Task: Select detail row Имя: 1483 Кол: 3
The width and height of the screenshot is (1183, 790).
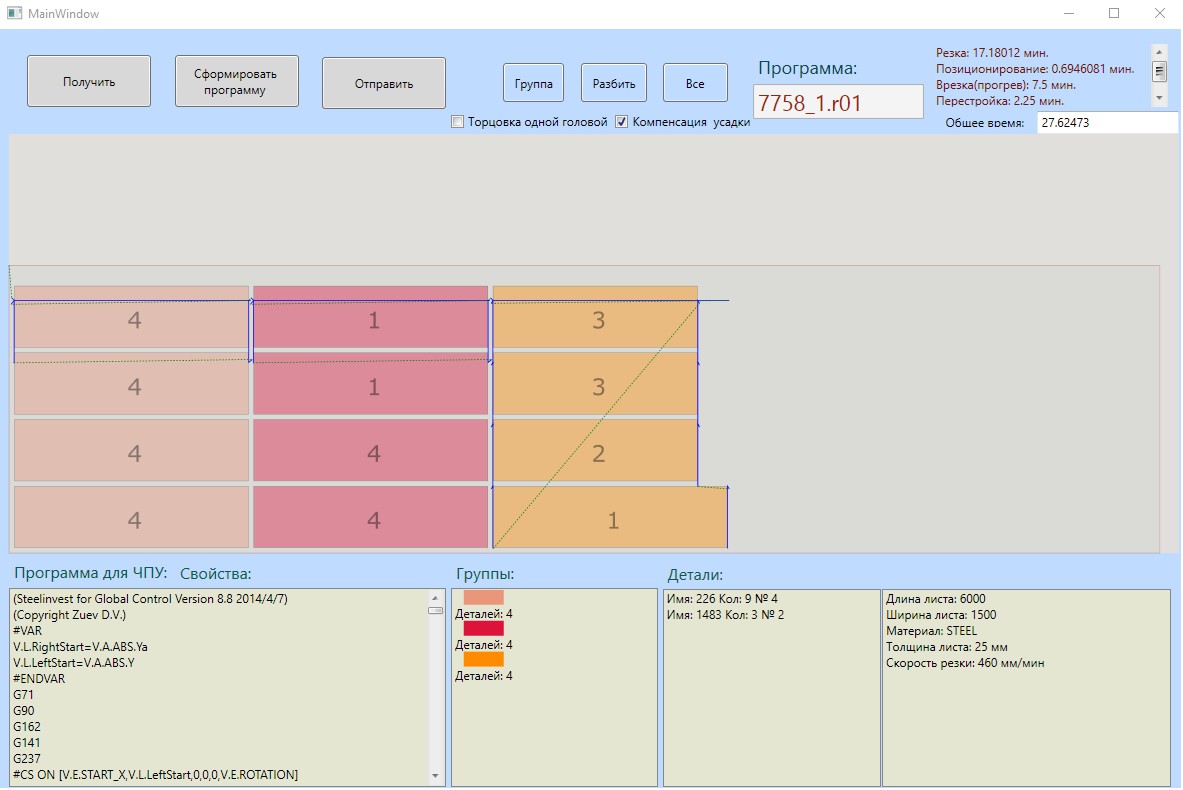Action: pyautogui.click(x=725, y=615)
